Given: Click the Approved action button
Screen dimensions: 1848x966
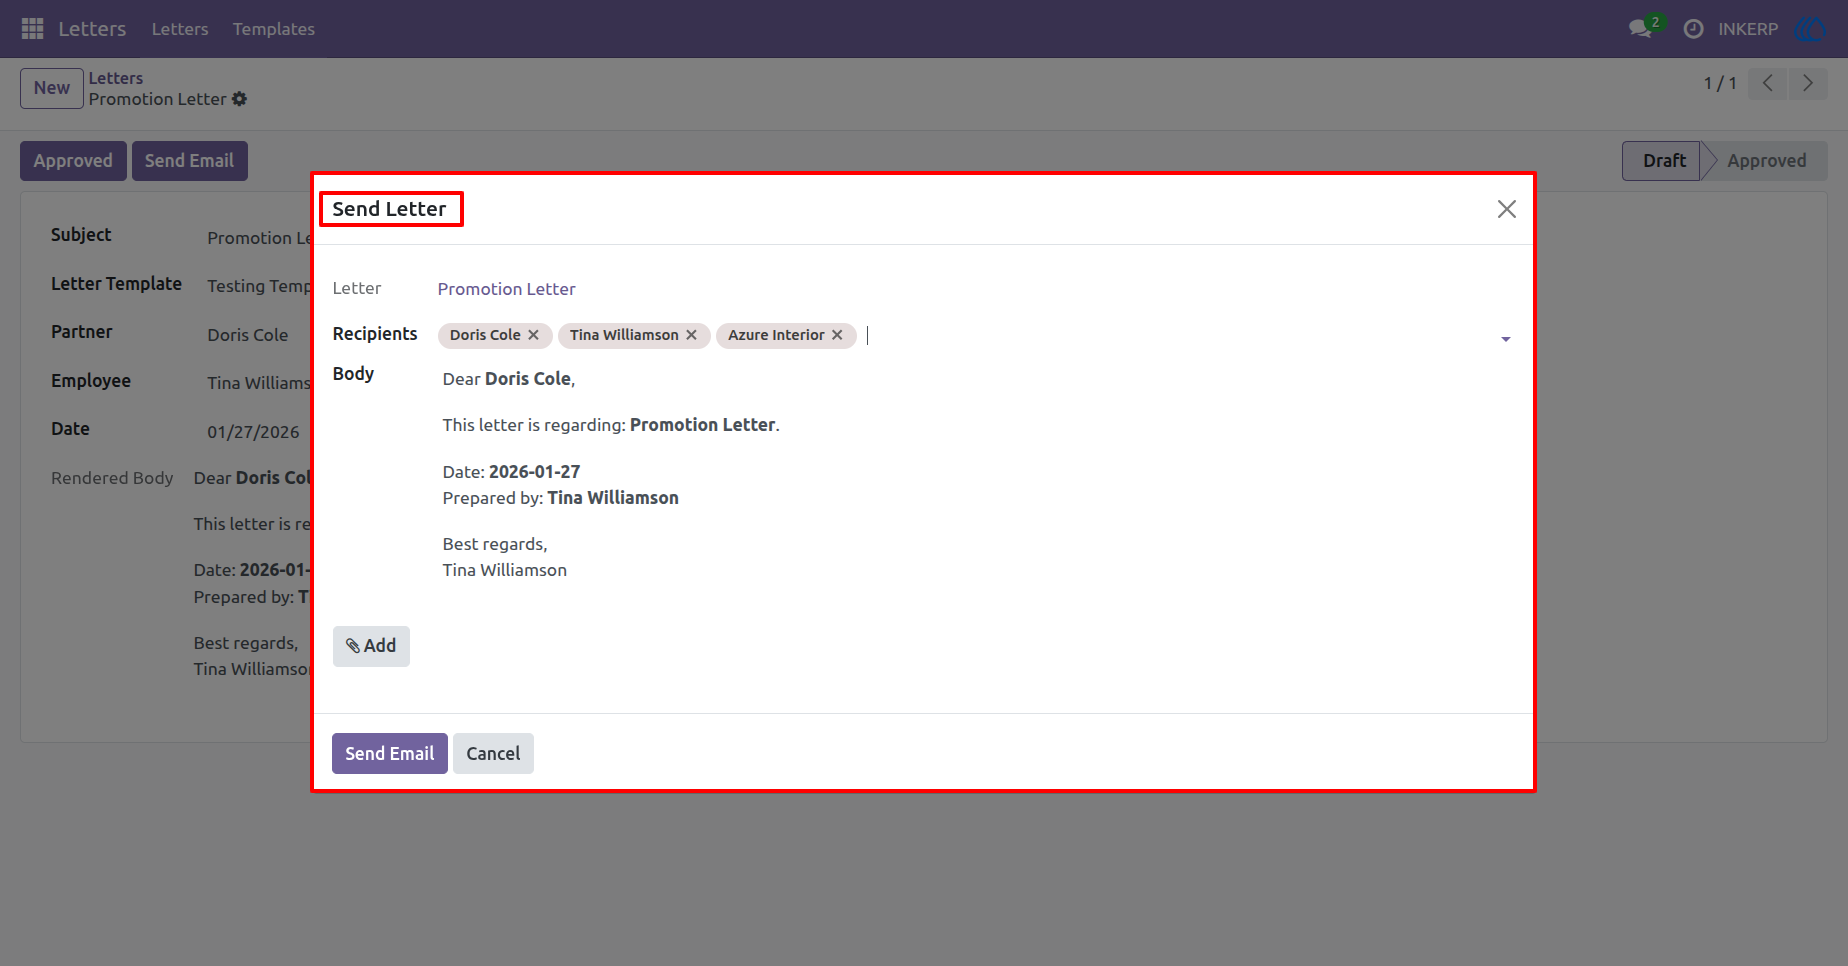Looking at the screenshot, I should pyautogui.click(x=73, y=161).
